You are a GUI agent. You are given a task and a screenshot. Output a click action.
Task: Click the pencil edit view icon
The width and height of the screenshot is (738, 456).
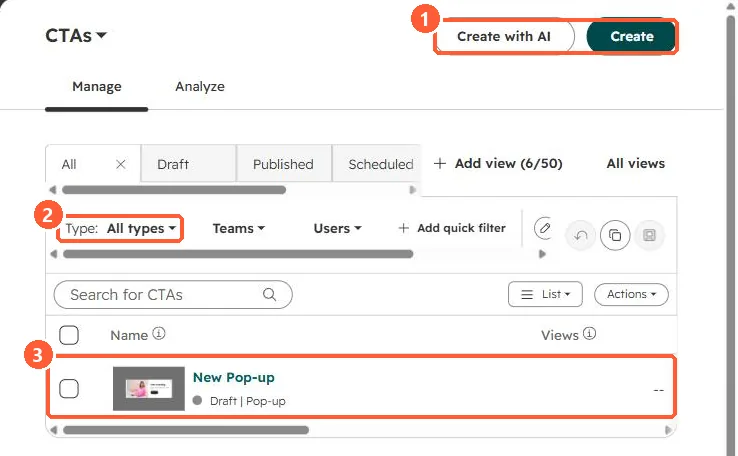coord(544,228)
